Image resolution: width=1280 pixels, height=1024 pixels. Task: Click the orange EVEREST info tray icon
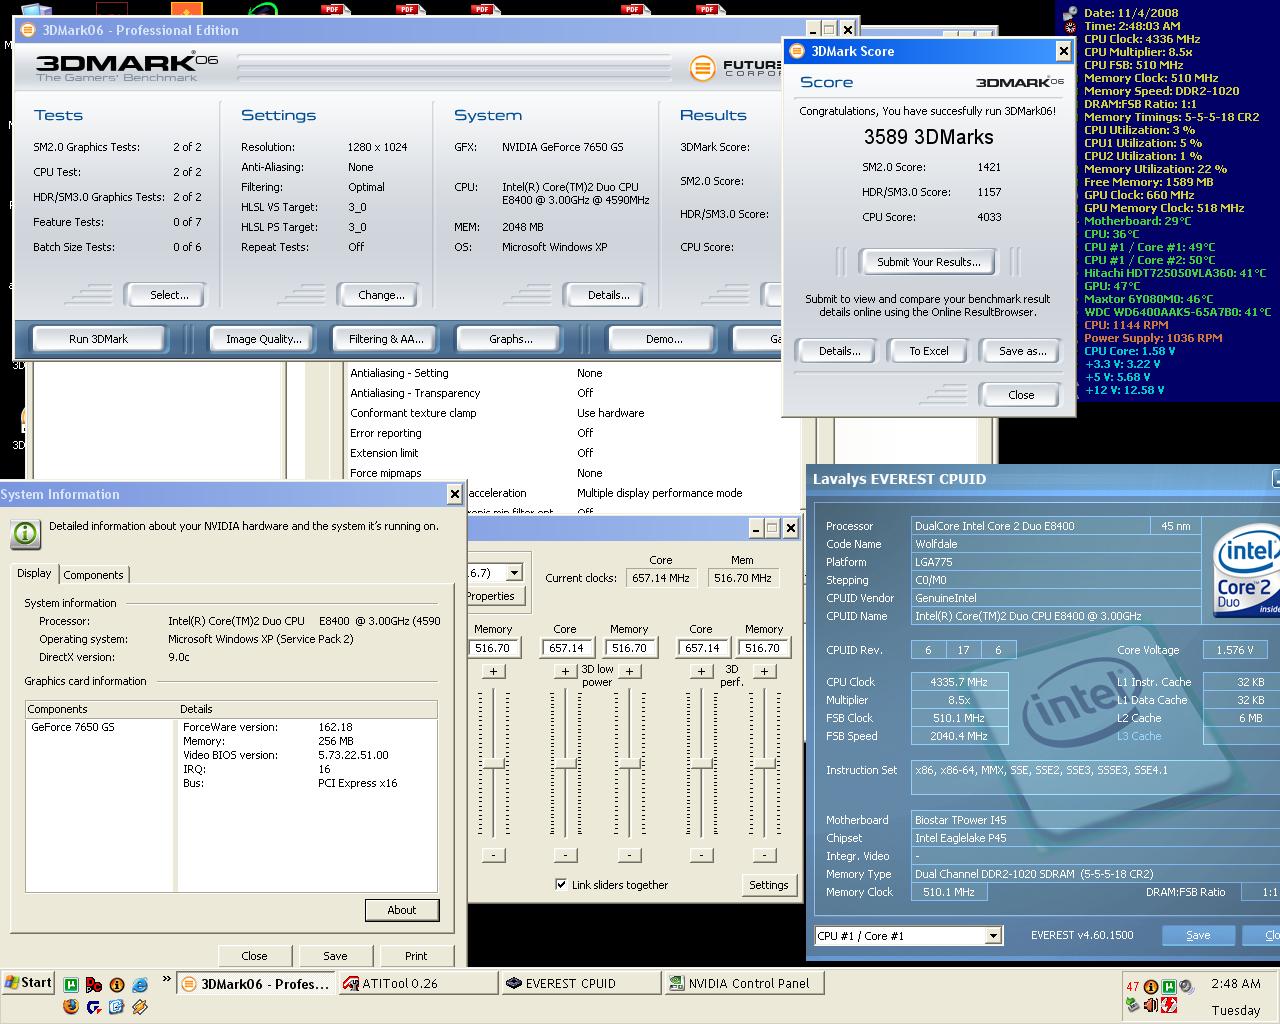point(1151,986)
